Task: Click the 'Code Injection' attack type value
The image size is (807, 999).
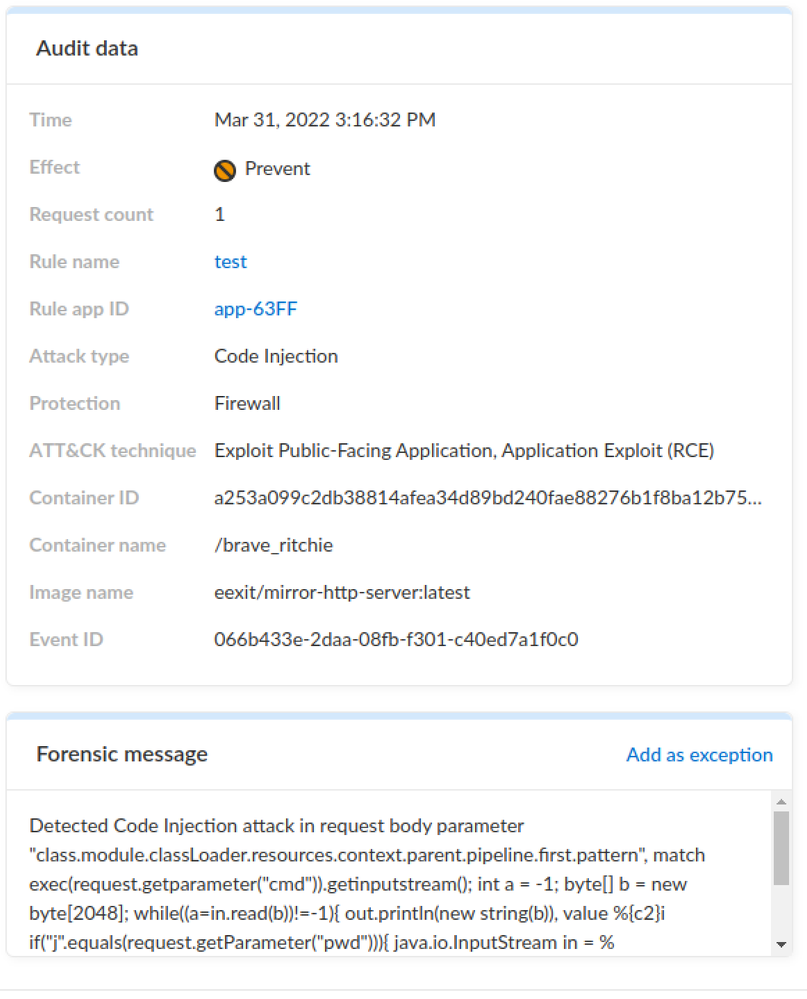Action: 276,356
